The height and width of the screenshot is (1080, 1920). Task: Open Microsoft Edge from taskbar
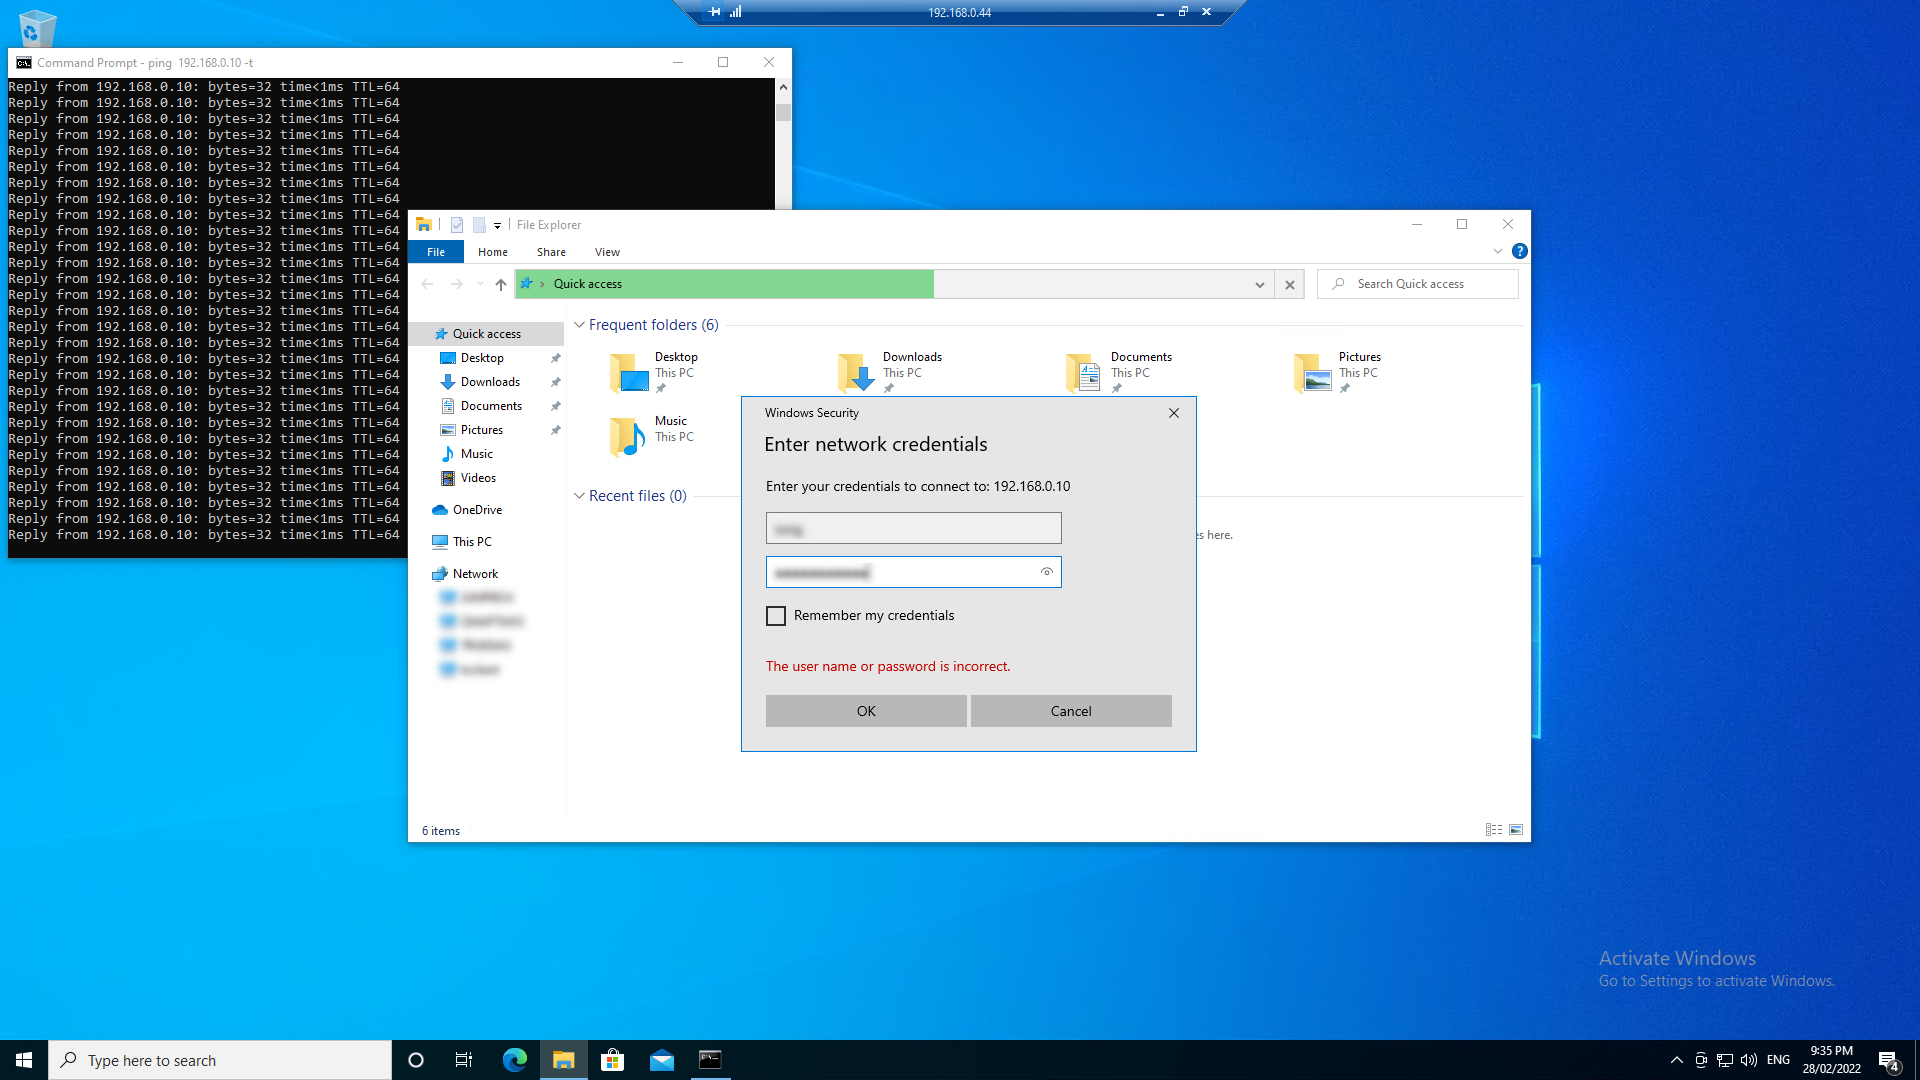514,1060
